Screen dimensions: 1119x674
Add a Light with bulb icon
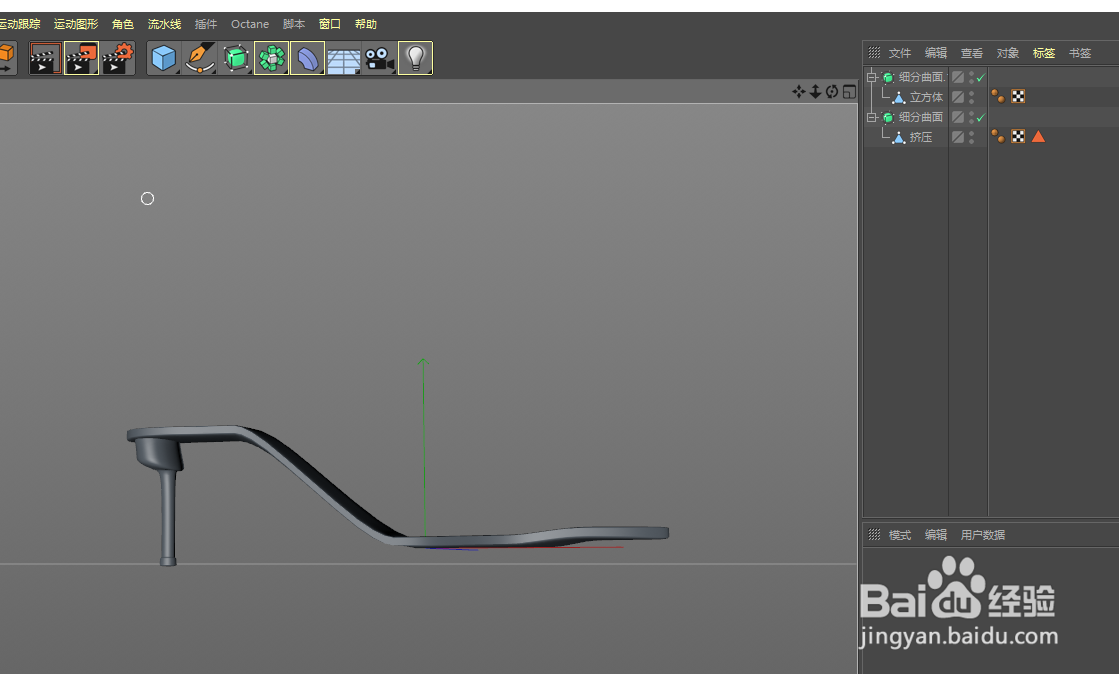[415, 58]
